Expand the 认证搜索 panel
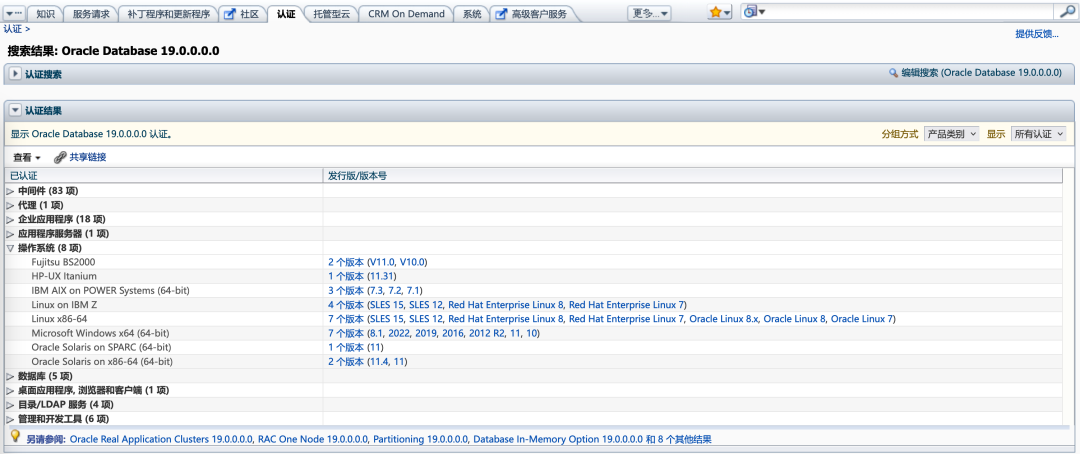The width and height of the screenshot is (1080, 454). [15, 74]
